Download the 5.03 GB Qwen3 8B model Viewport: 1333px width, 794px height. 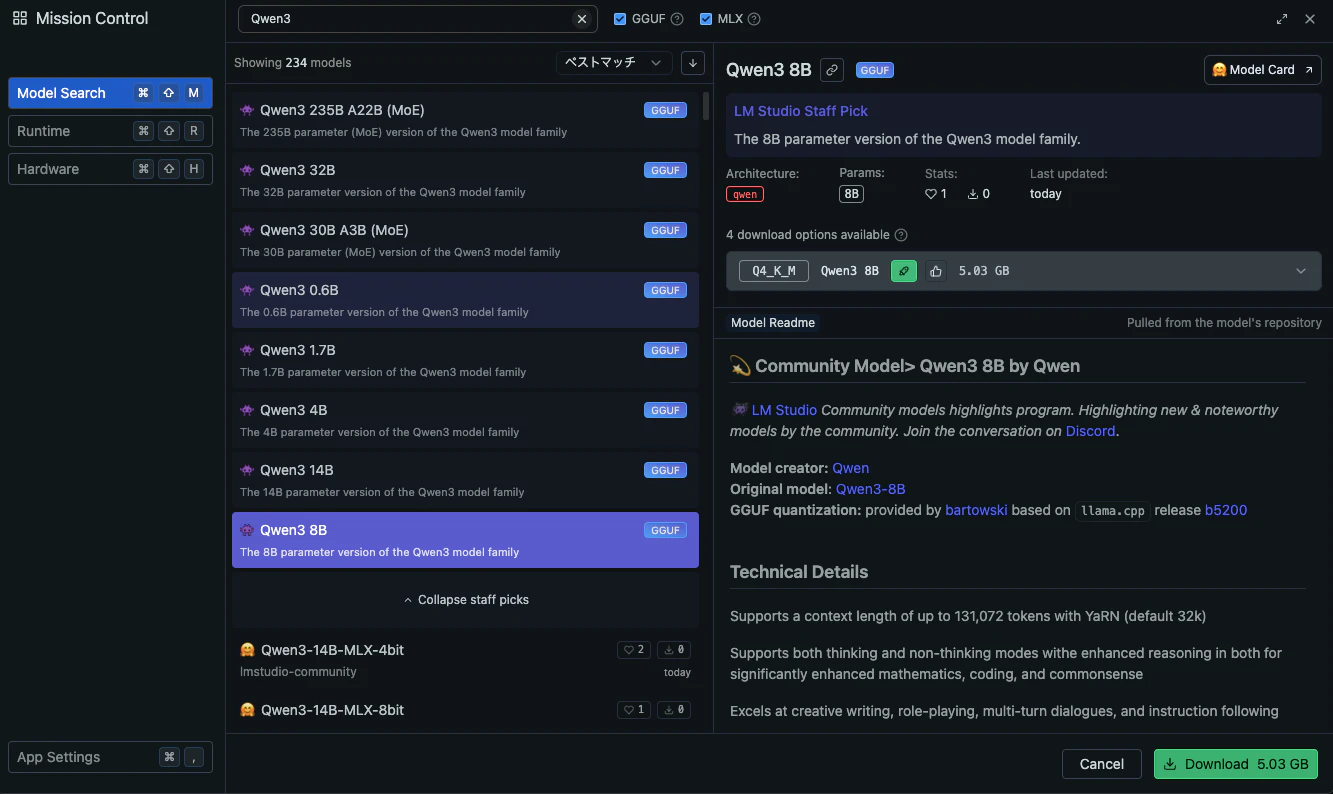pyautogui.click(x=1236, y=764)
